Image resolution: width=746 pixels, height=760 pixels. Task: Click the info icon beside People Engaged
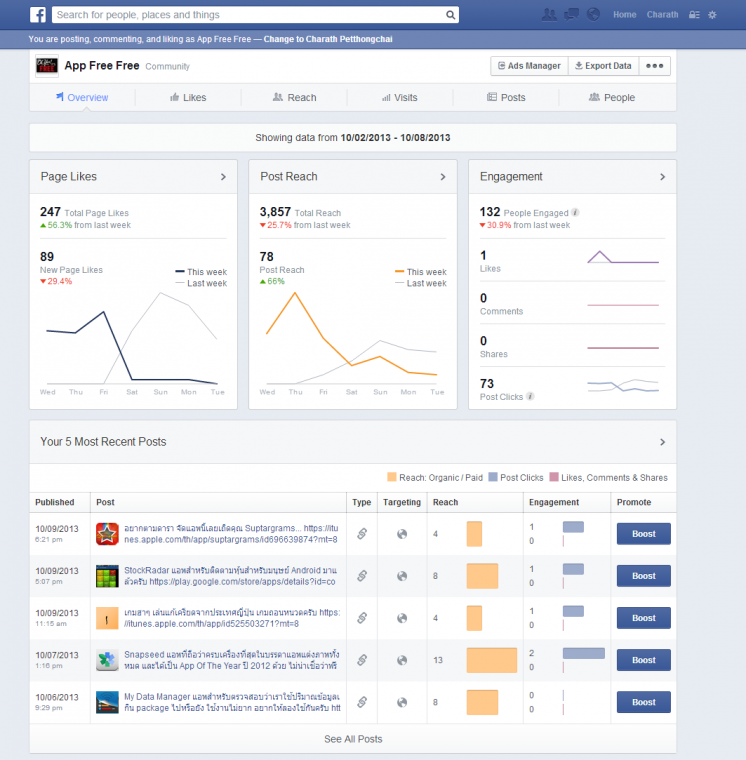click(575, 212)
